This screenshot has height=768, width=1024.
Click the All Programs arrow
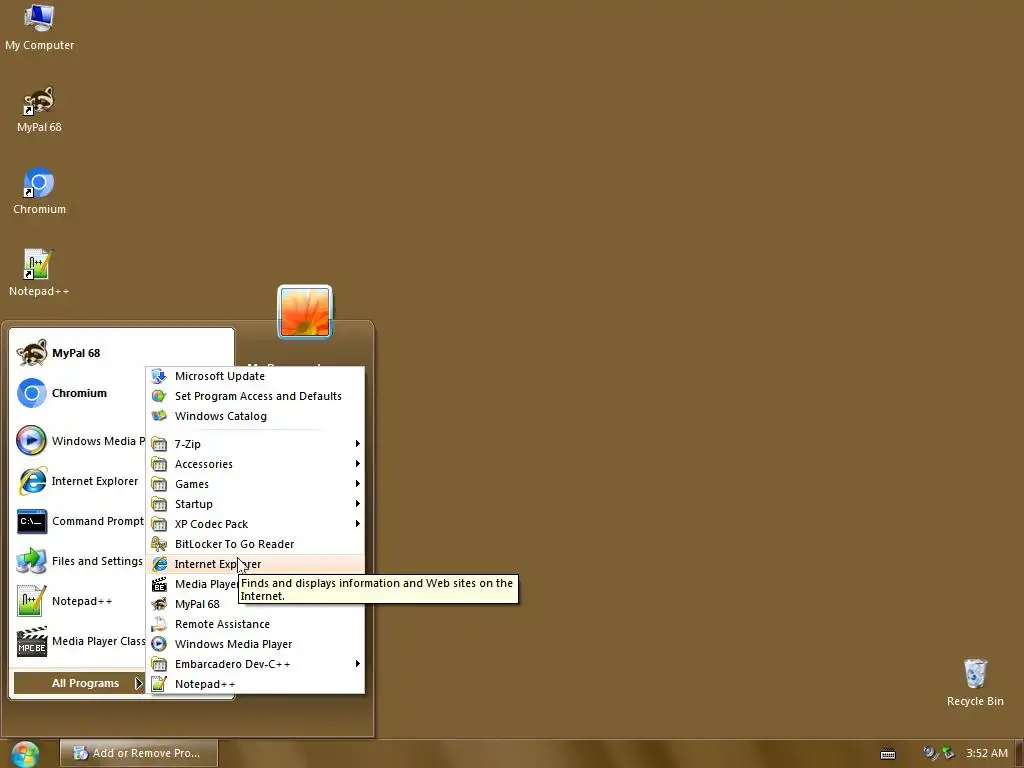(x=138, y=684)
